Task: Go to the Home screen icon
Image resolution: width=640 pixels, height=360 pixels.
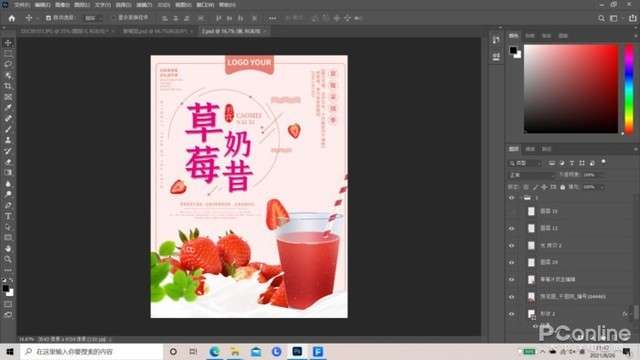Action: click(11, 18)
